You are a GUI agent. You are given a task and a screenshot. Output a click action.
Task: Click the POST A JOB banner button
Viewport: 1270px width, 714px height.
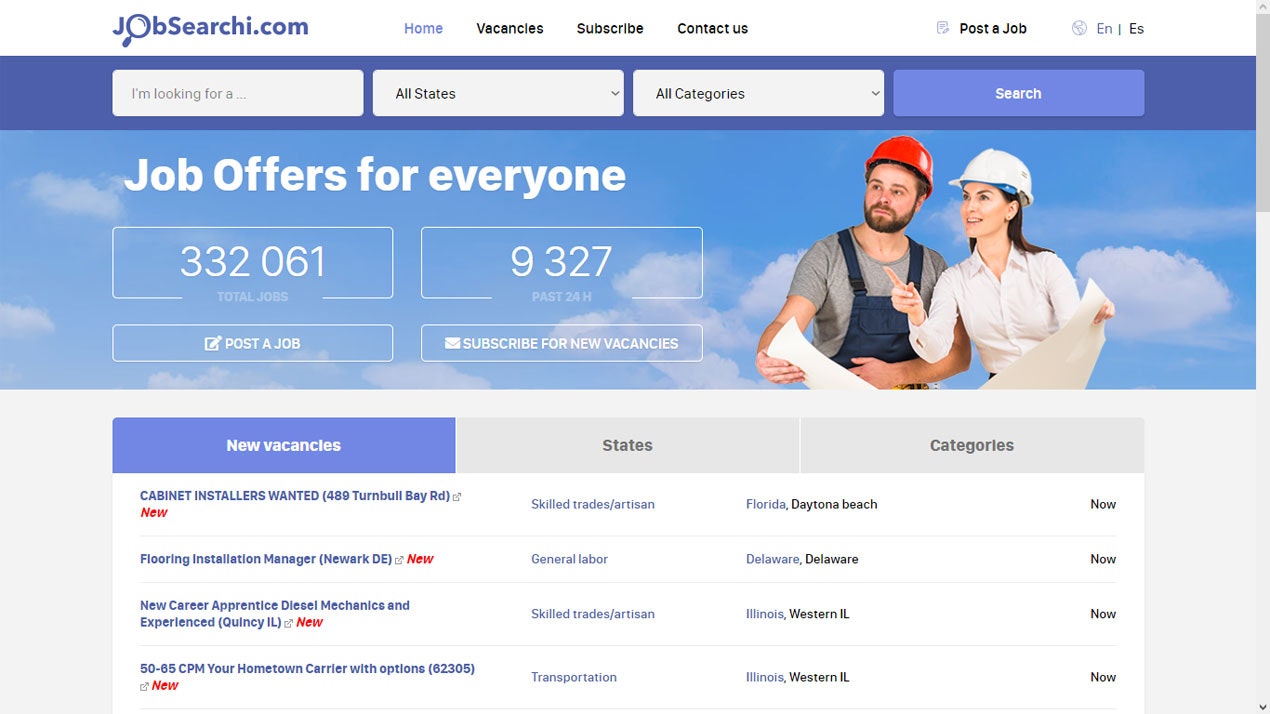252,343
